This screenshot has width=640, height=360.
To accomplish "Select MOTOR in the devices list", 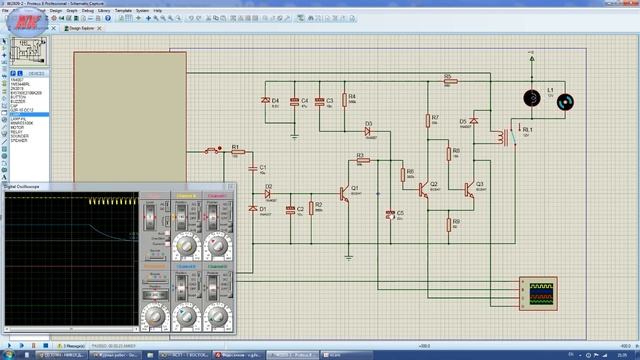I will point(17,127).
